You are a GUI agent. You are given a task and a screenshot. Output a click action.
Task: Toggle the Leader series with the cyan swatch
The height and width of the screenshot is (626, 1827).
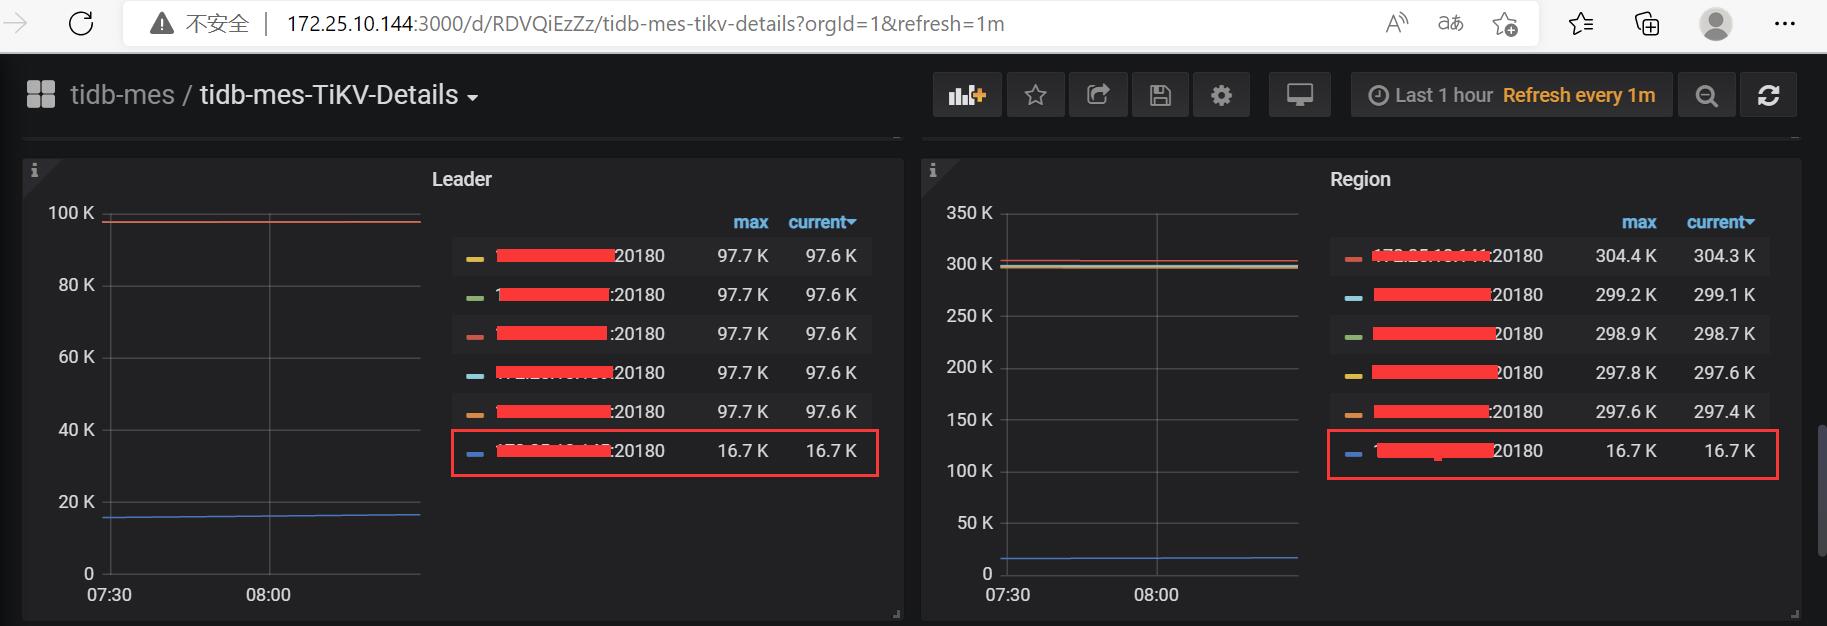coord(580,373)
